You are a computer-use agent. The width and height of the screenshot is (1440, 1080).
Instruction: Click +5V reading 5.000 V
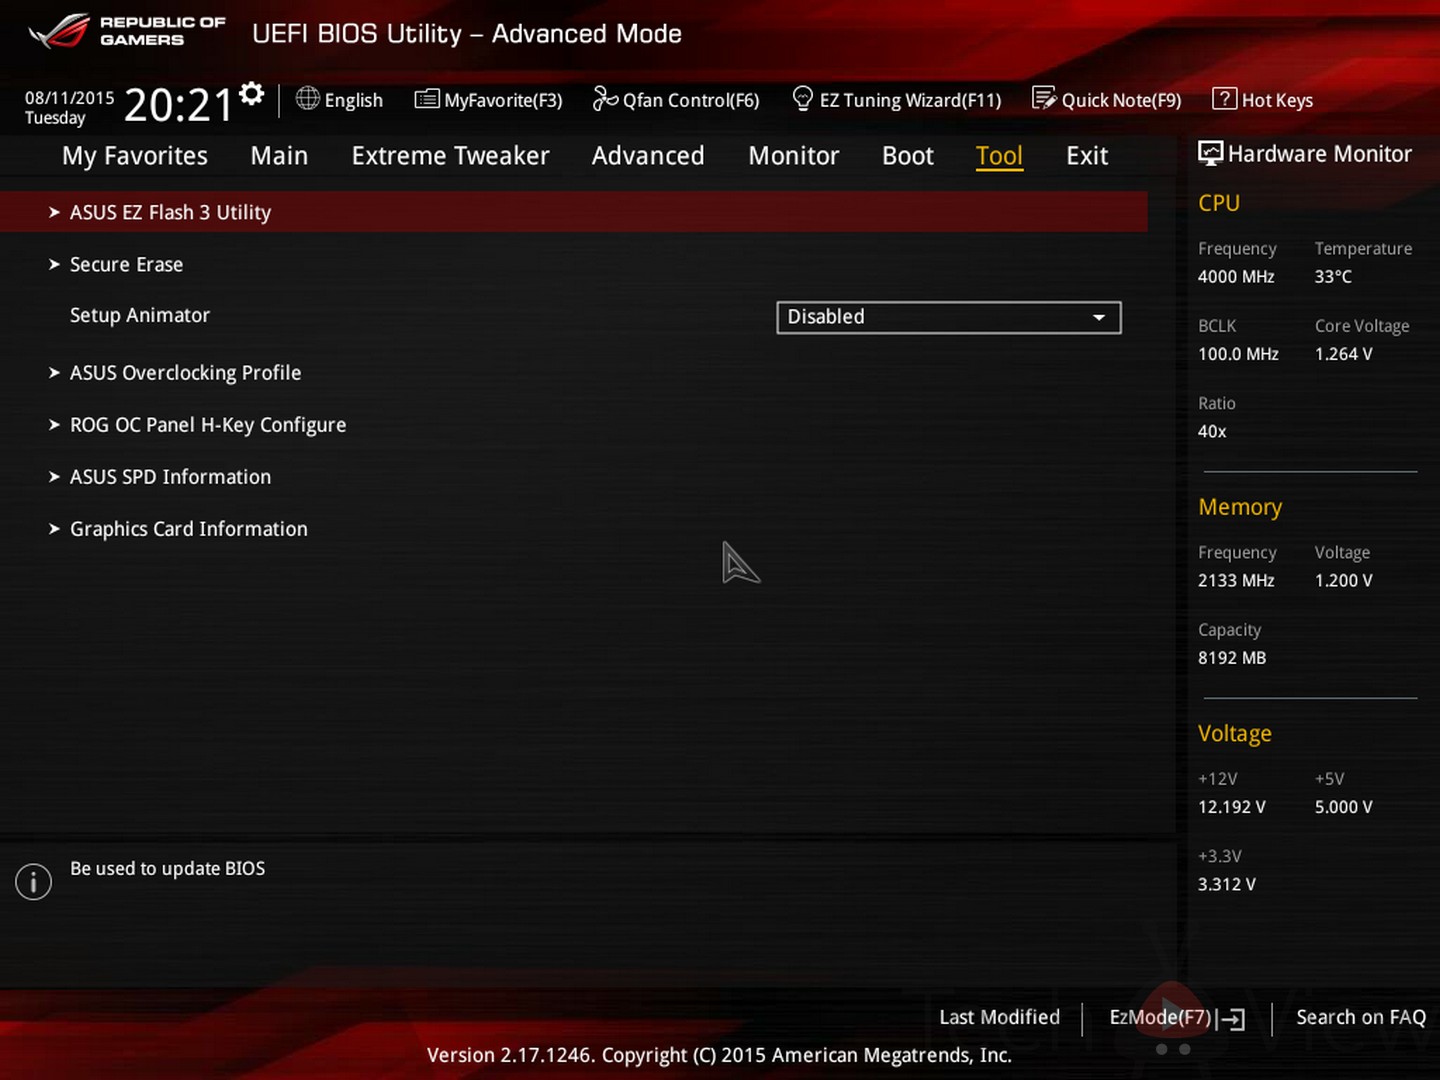(x=1344, y=807)
